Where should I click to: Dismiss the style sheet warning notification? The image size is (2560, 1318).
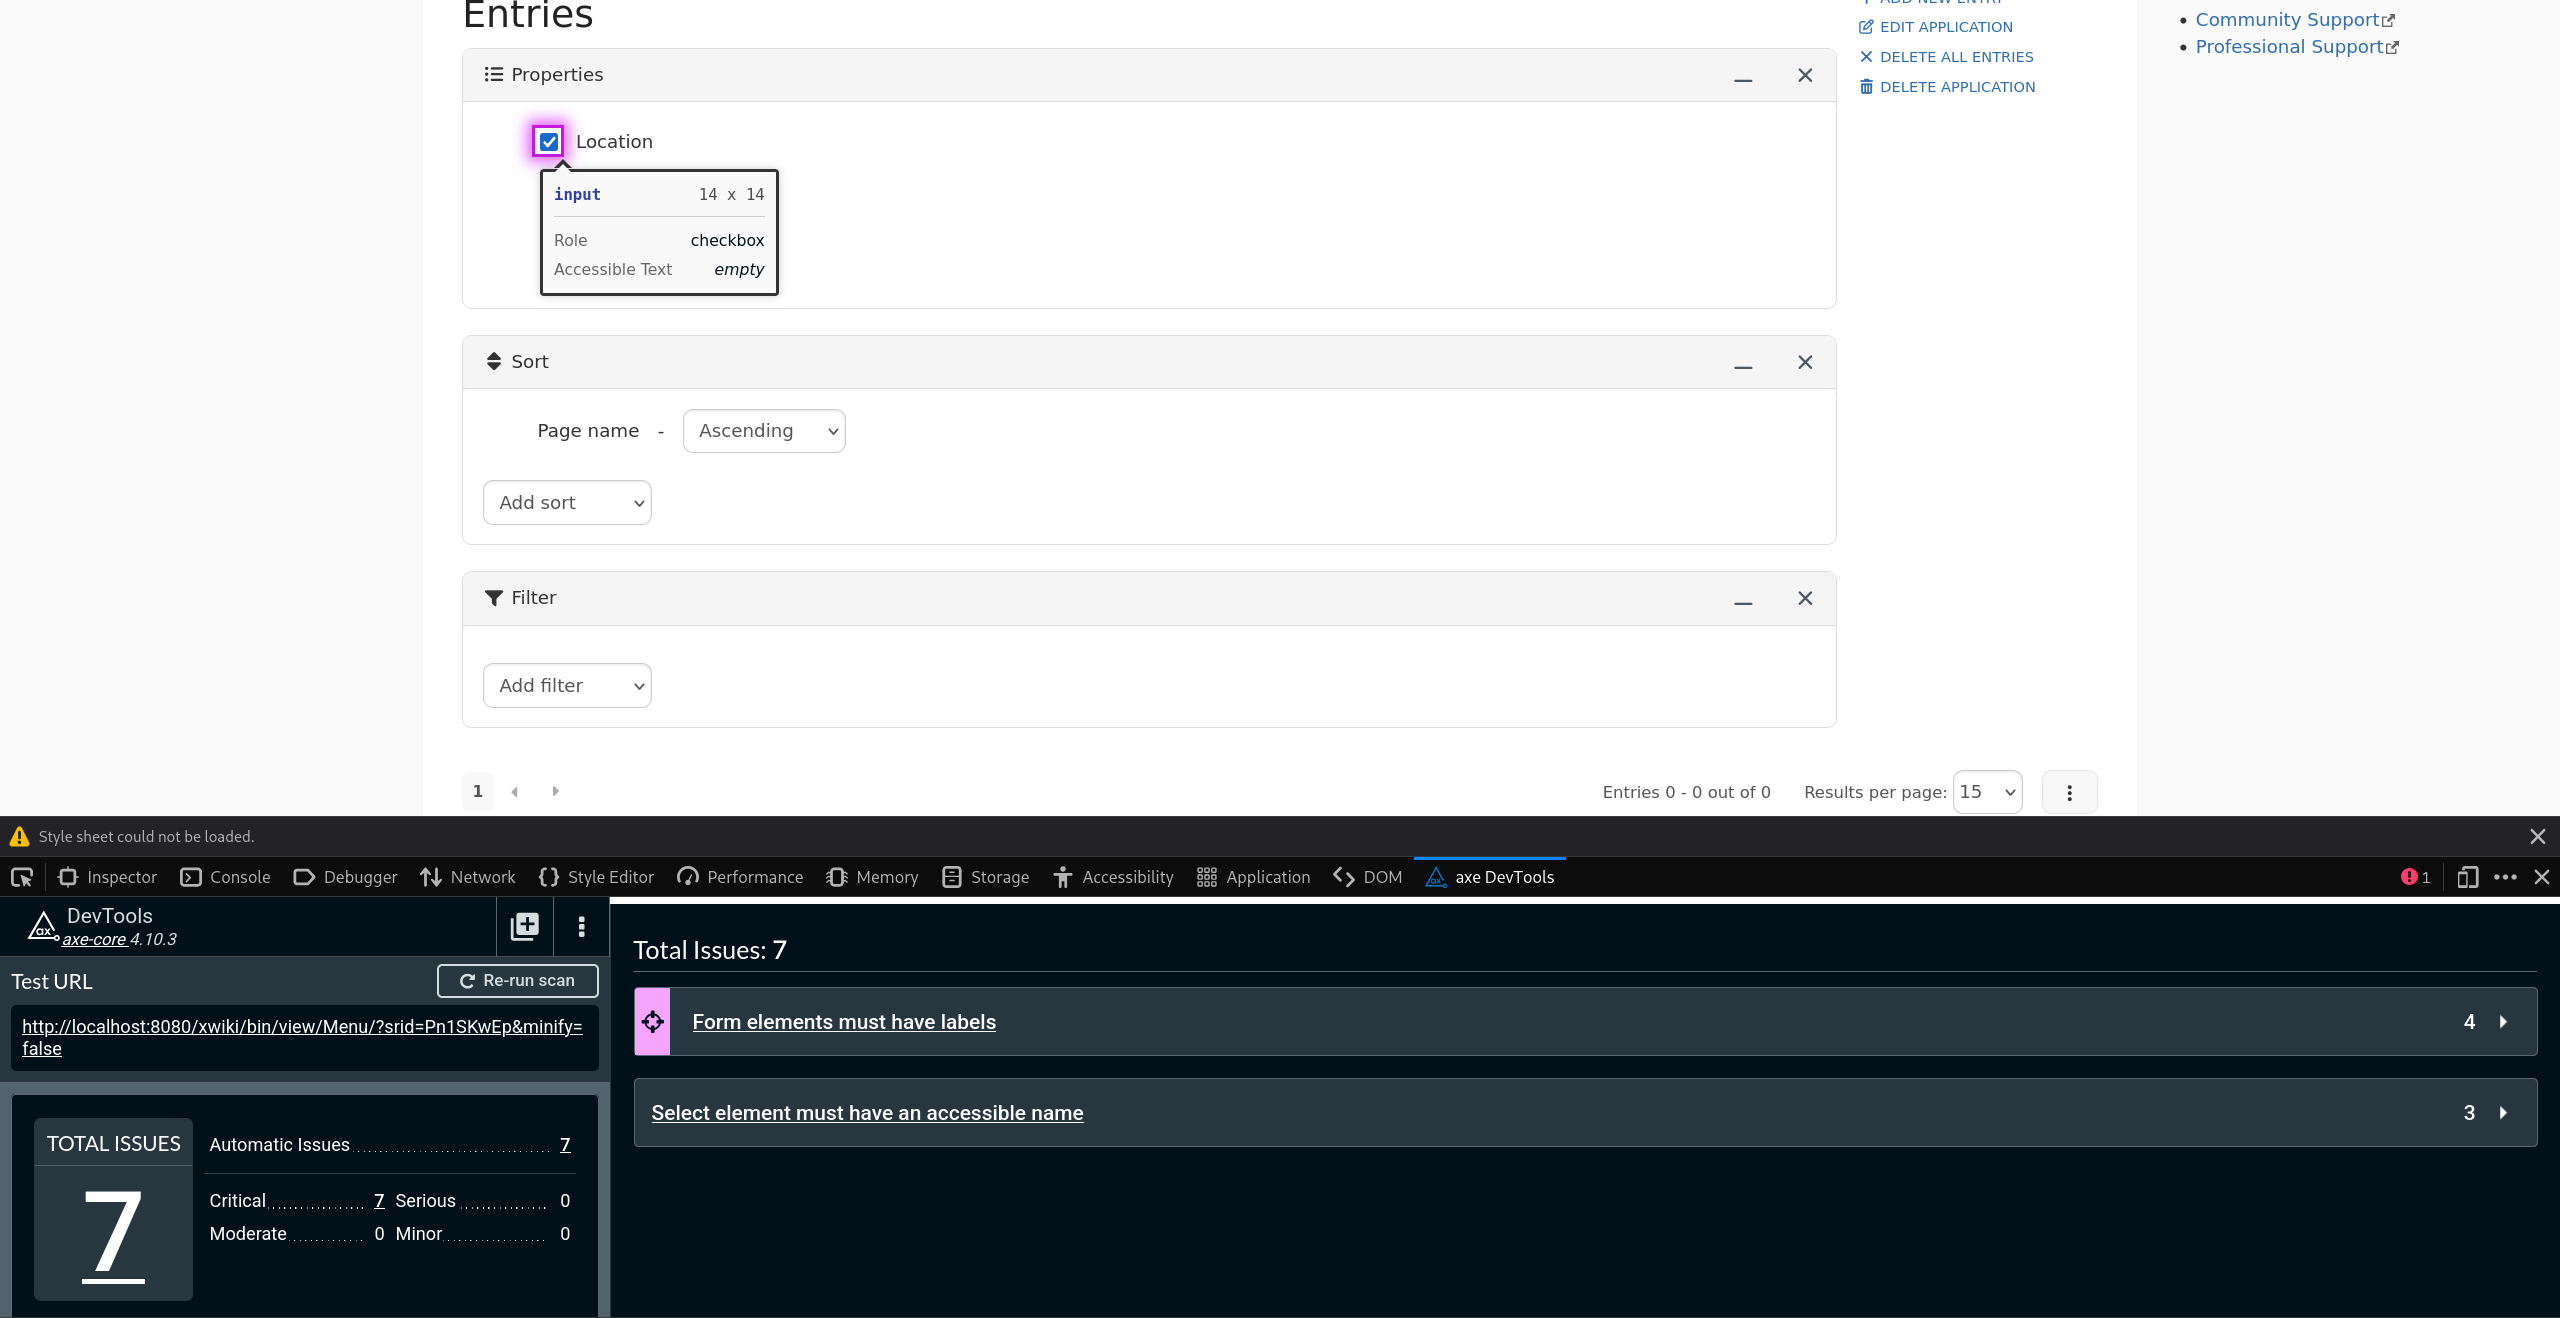pos(2537,837)
